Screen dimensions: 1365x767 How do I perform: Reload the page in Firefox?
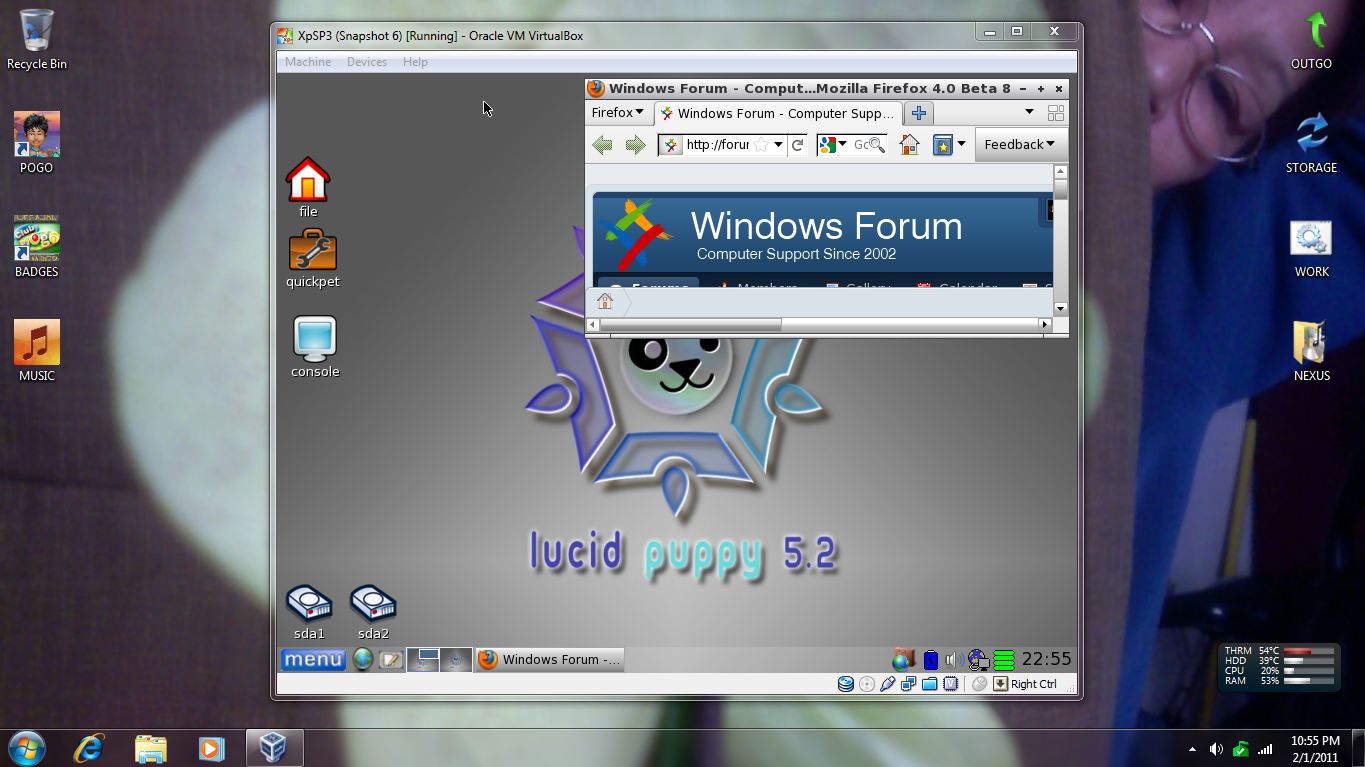(x=797, y=145)
